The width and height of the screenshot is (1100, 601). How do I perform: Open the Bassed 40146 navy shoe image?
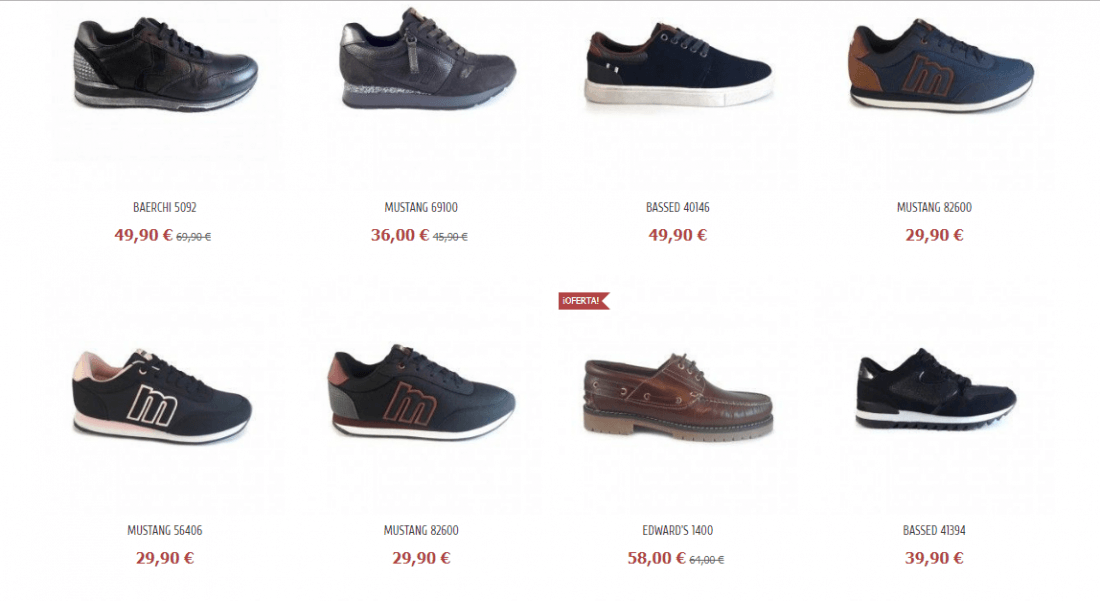point(678,65)
